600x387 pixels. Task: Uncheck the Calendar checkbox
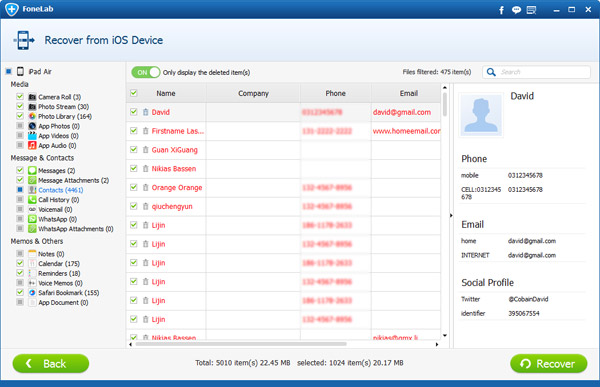(x=20, y=263)
